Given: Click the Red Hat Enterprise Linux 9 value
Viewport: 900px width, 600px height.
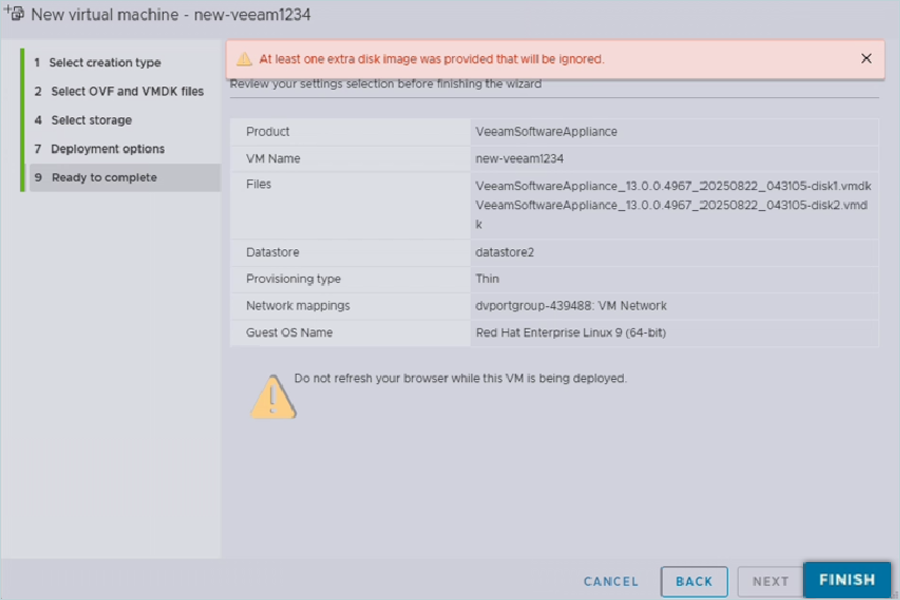Looking at the screenshot, I should click(570, 333).
